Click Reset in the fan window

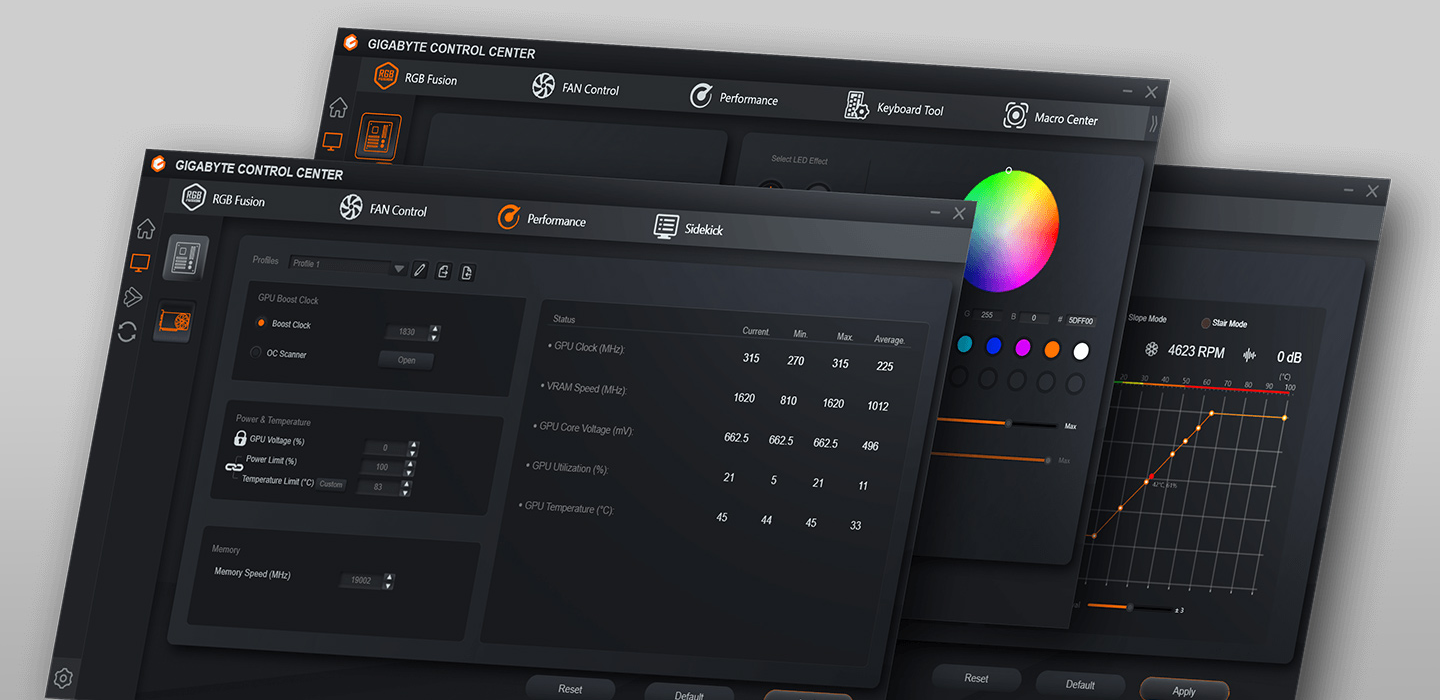point(976,677)
